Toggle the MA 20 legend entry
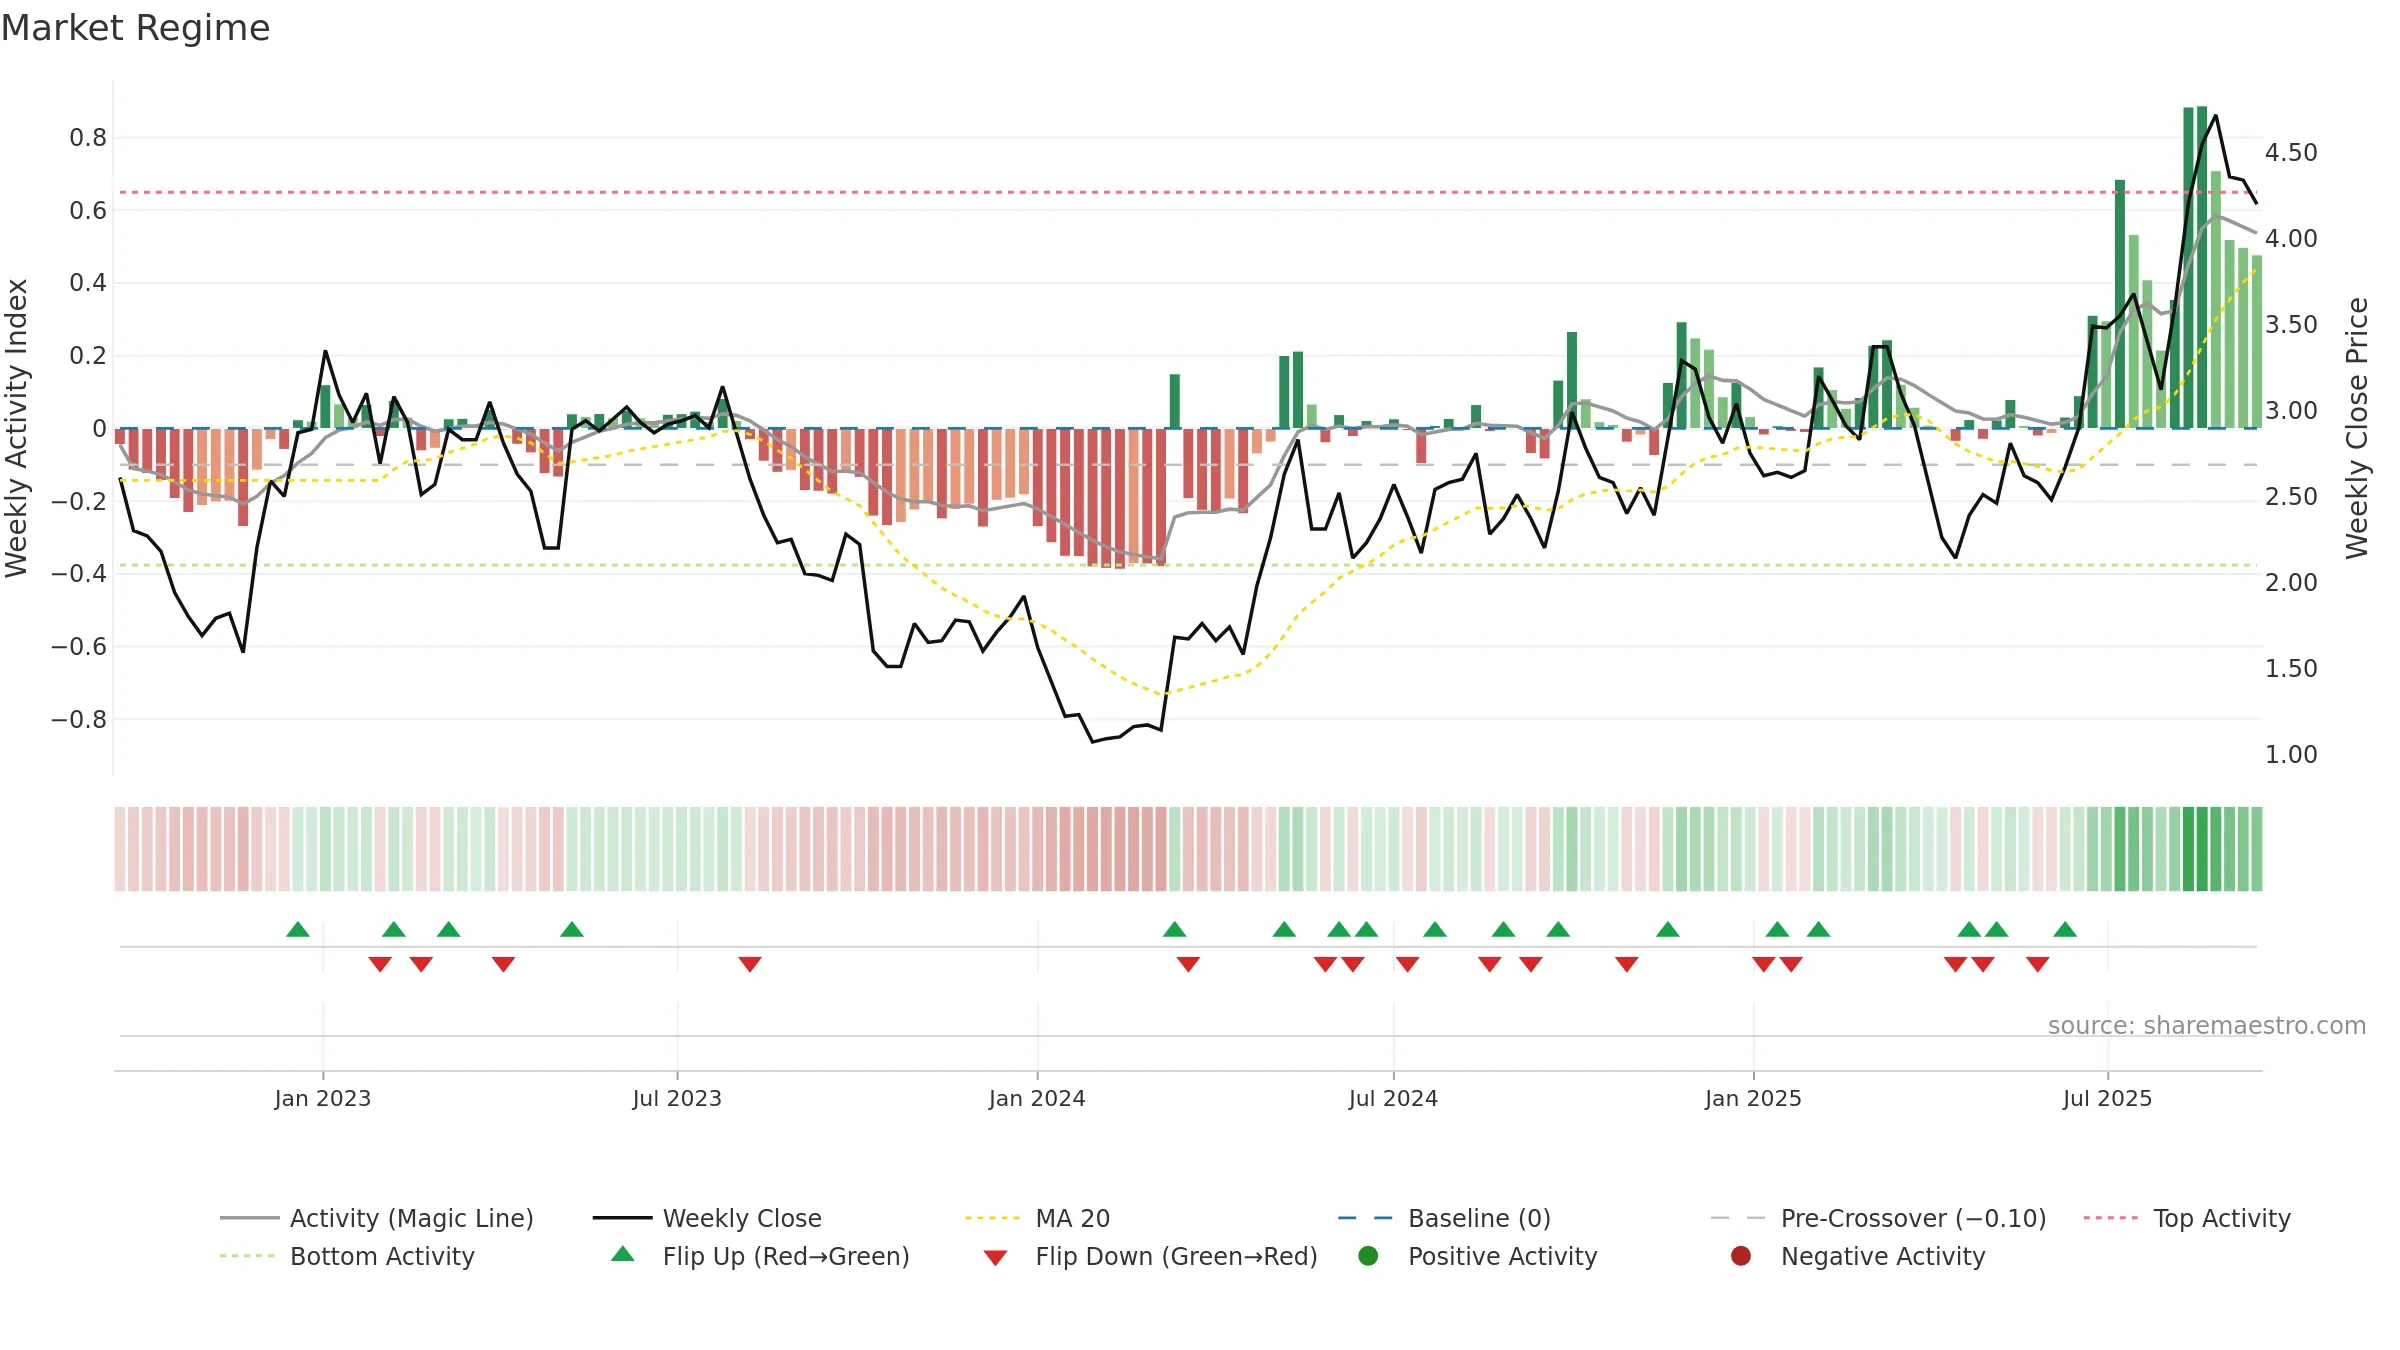 click(x=1037, y=1219)
